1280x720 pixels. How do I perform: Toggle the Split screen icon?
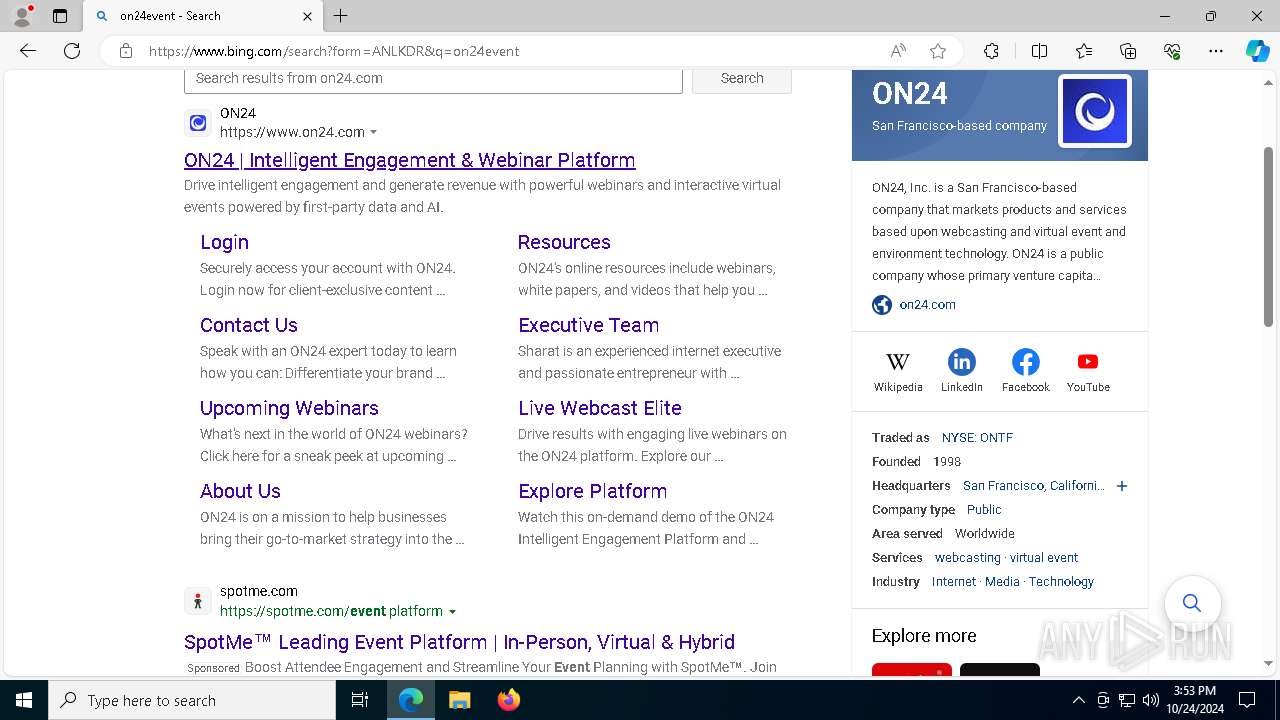pos(1039,51)
